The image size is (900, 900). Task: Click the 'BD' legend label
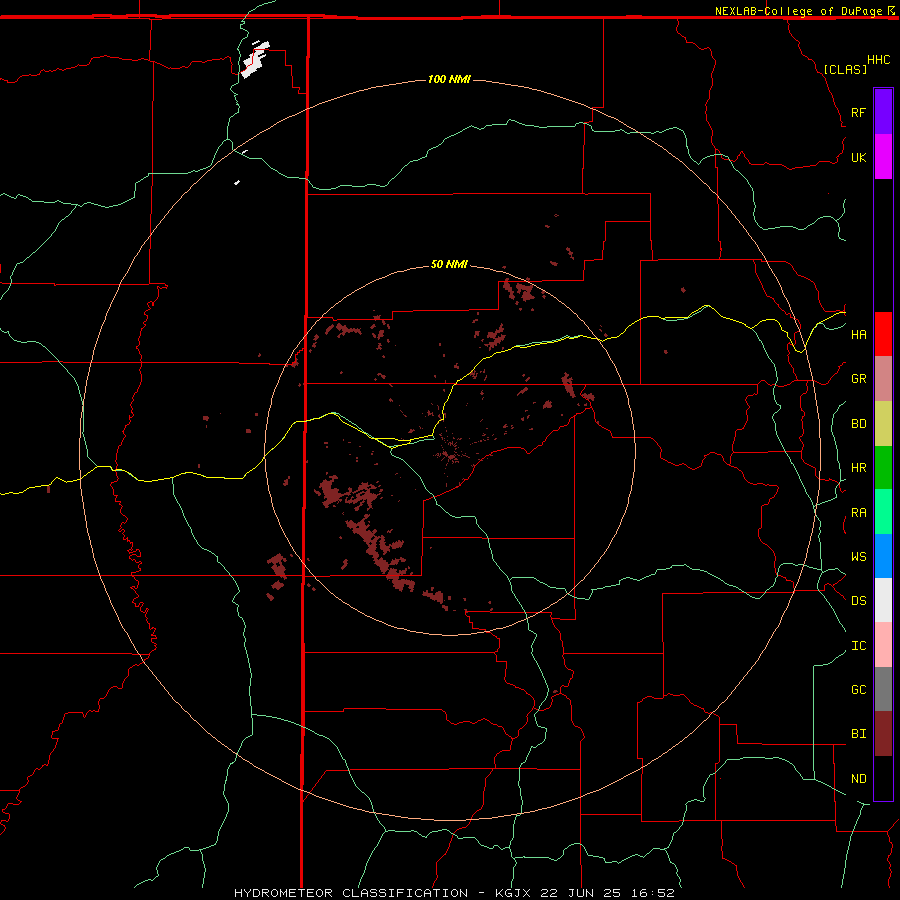[x=858, y=424]
